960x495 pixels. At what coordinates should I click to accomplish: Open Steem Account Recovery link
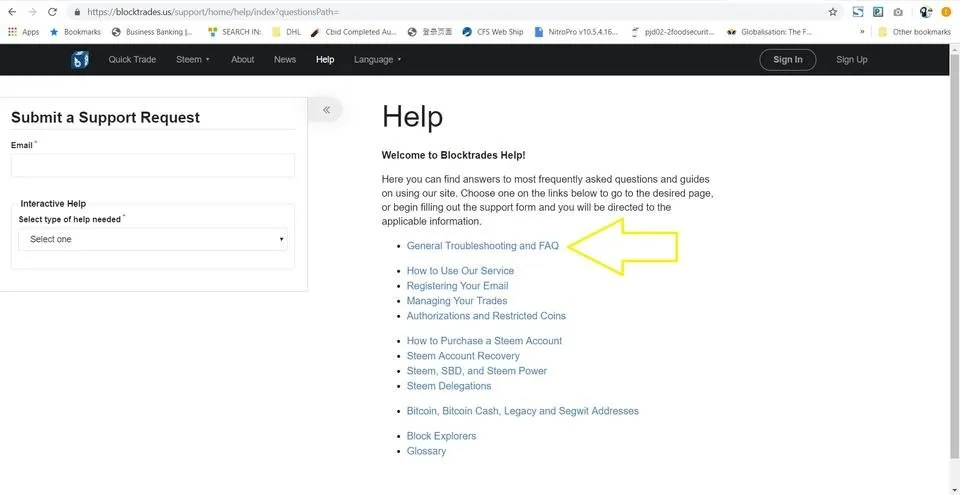(463, 356)
